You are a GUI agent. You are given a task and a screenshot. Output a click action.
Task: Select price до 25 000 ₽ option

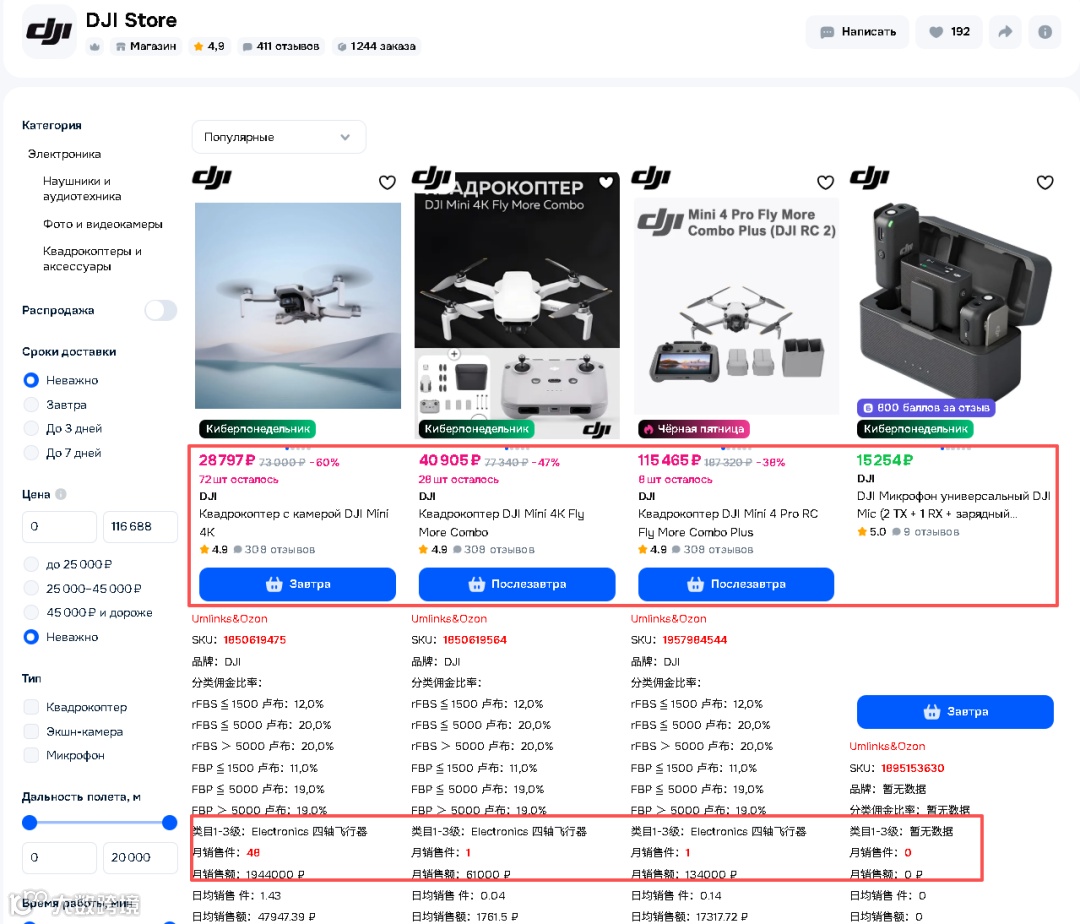coord(31,564)
